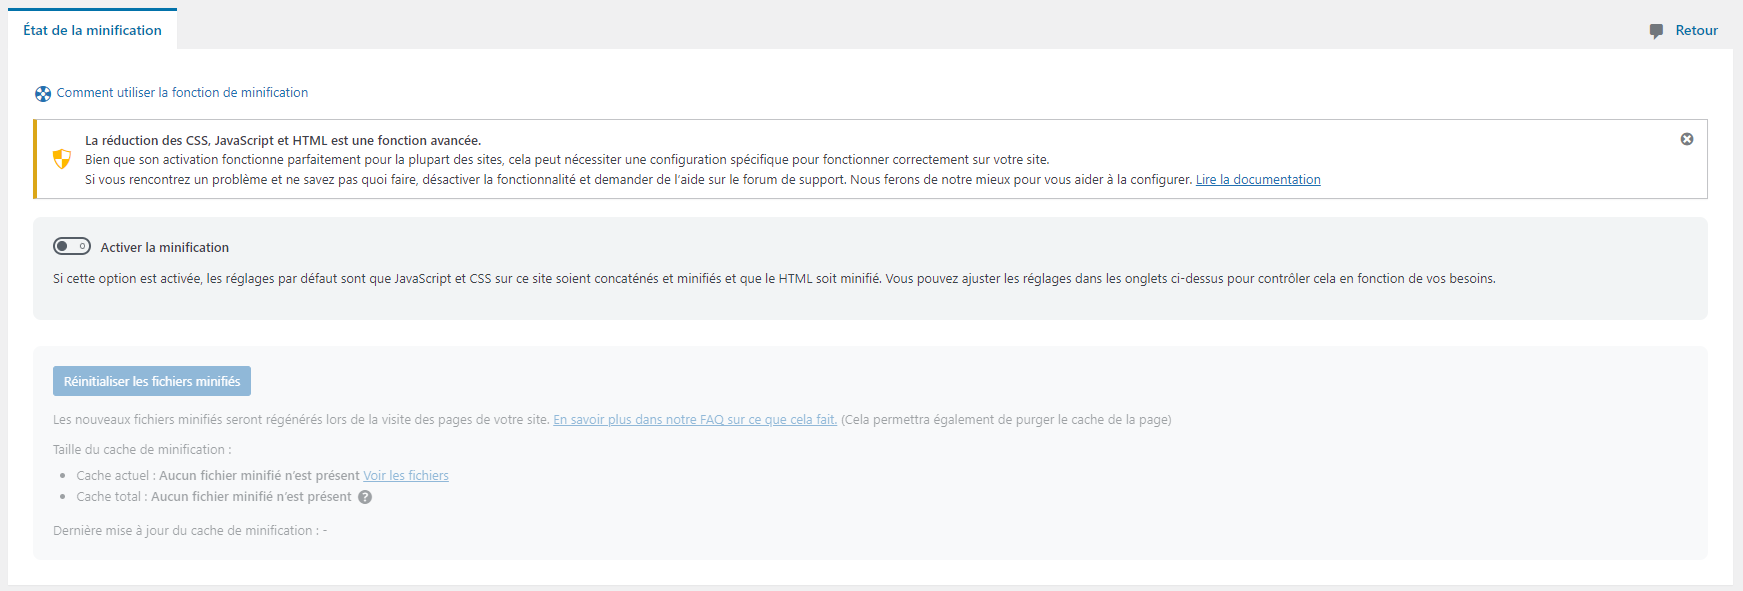
Task: Click the lifebuoy help icon
Action: click(43, 94)
